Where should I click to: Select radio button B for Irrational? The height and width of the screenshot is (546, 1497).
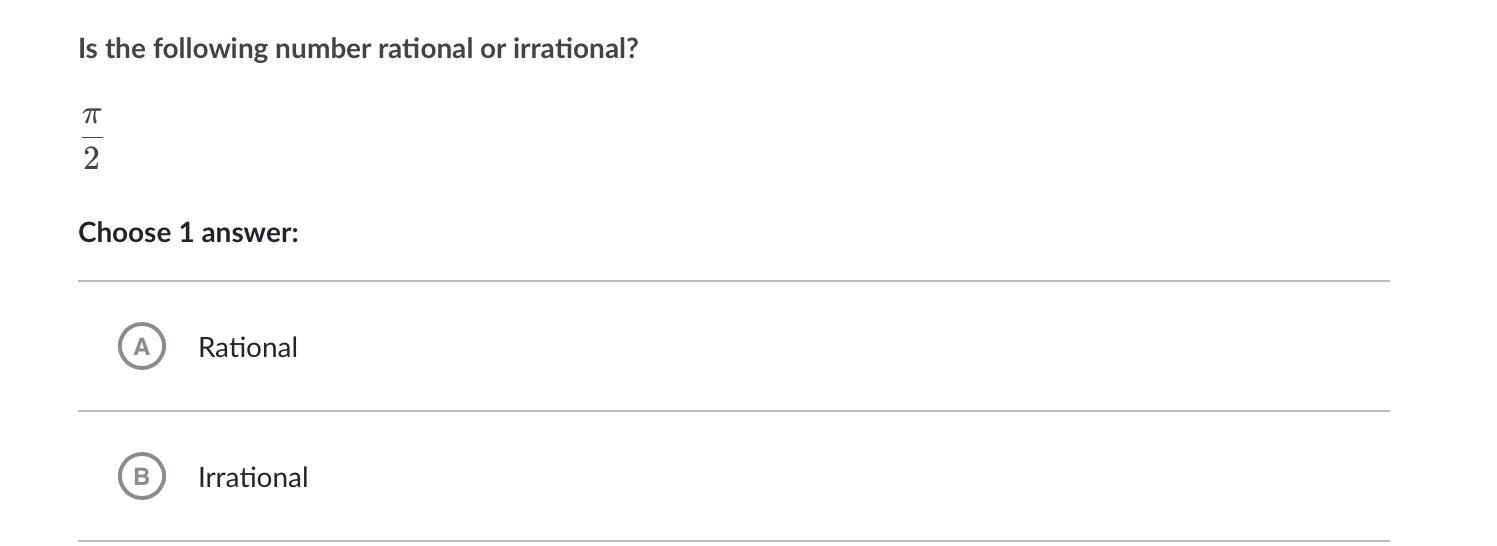coord(141,477)
